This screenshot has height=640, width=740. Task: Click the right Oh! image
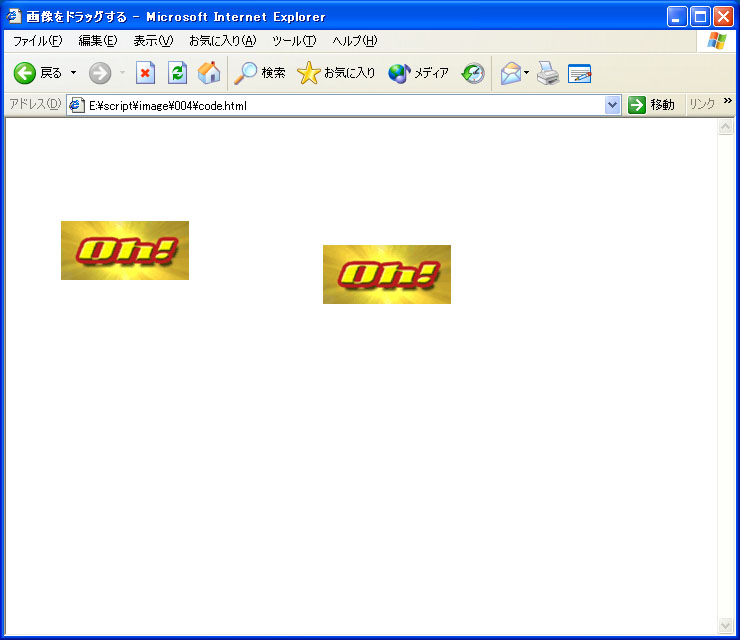click(x=387, y=274)
